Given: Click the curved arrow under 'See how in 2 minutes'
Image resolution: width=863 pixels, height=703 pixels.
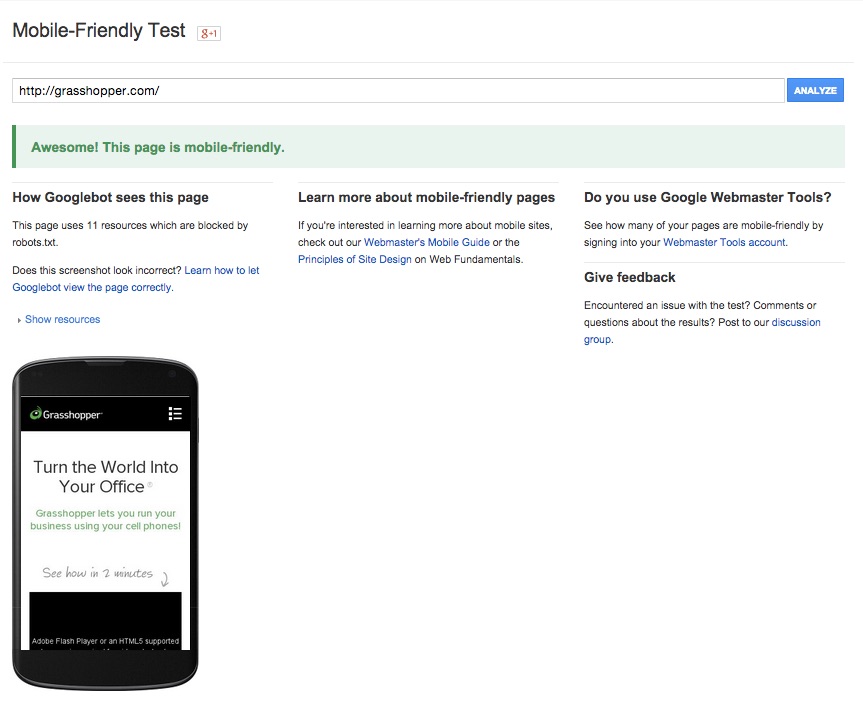Looking at the screenshot, I should click(x=165, y=577).
